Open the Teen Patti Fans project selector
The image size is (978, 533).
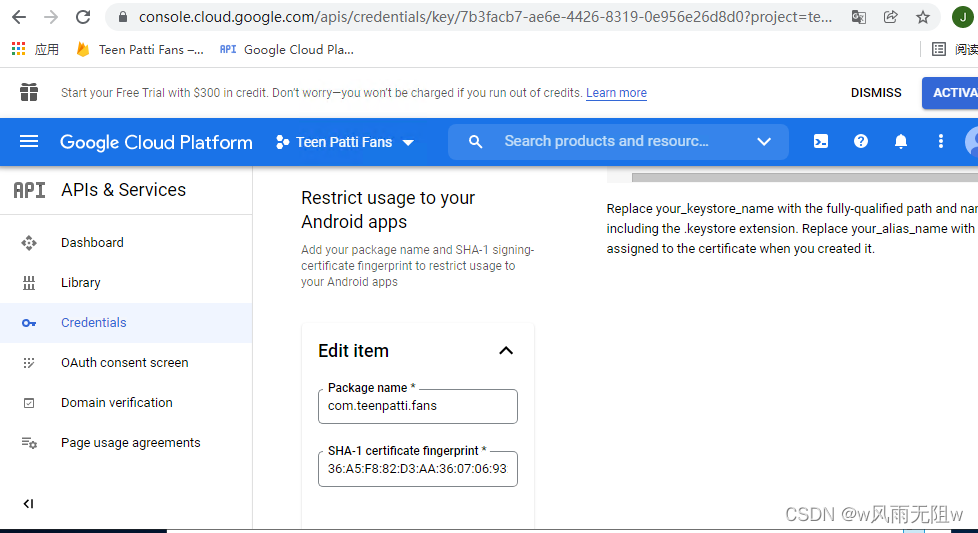pyautogui.click(x=344, y=142)
